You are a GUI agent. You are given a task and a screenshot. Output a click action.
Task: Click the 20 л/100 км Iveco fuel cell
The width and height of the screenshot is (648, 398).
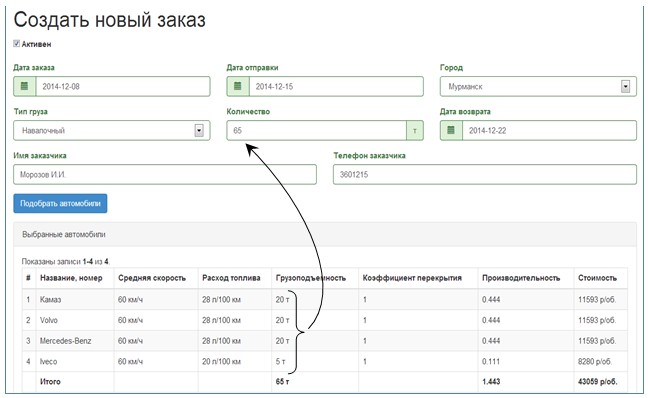pyautogui.click(x=235, y=361)
